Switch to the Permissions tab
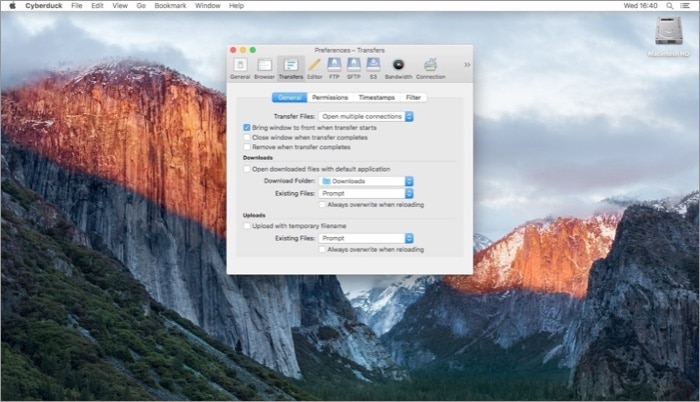Screen dimensions: 700x402 click(x=329, y=98)
